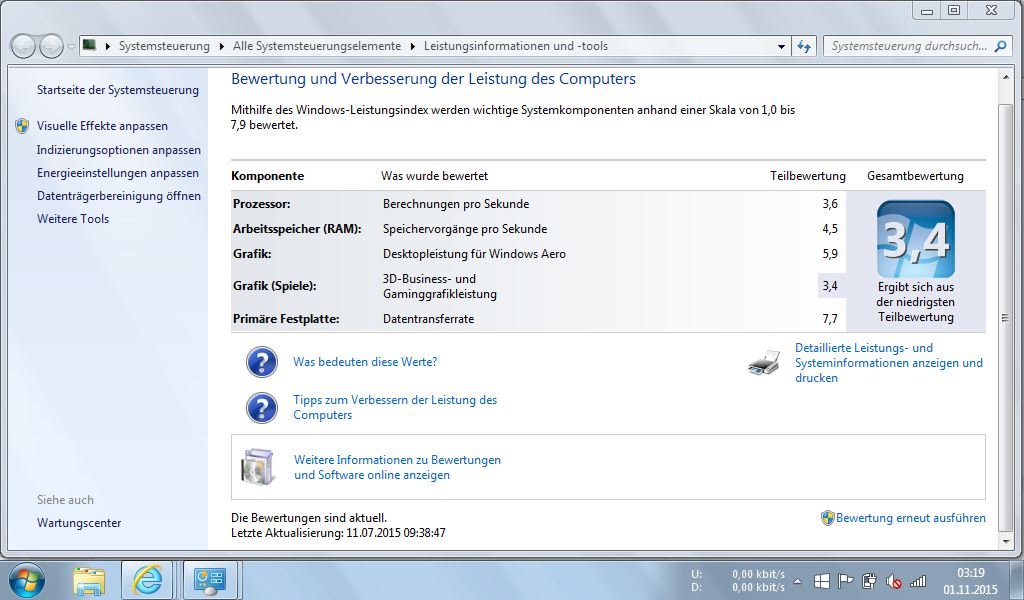Open Datenträgerbereinigung öffnen link
The height and width of the screenshot is (600, 1024).
119,196
